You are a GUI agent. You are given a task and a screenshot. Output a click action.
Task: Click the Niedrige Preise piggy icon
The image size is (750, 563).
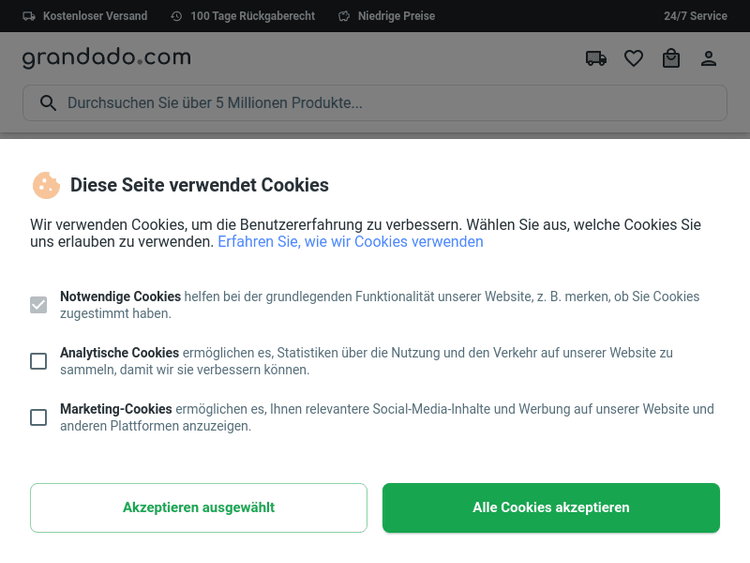tap(345, 16)
